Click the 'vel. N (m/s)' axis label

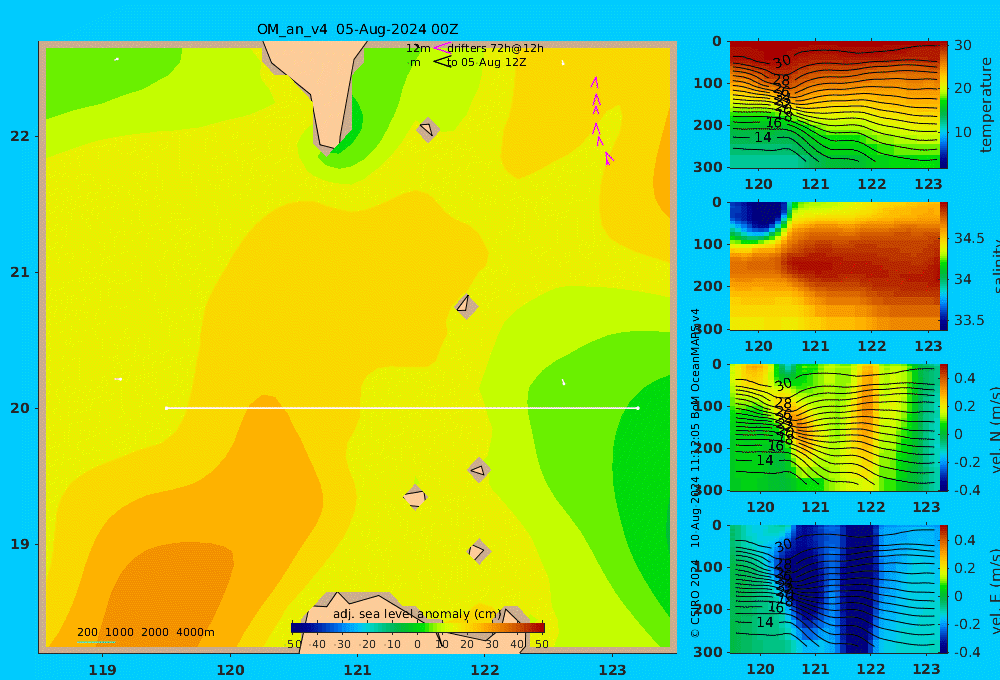[x=995, y=429]
